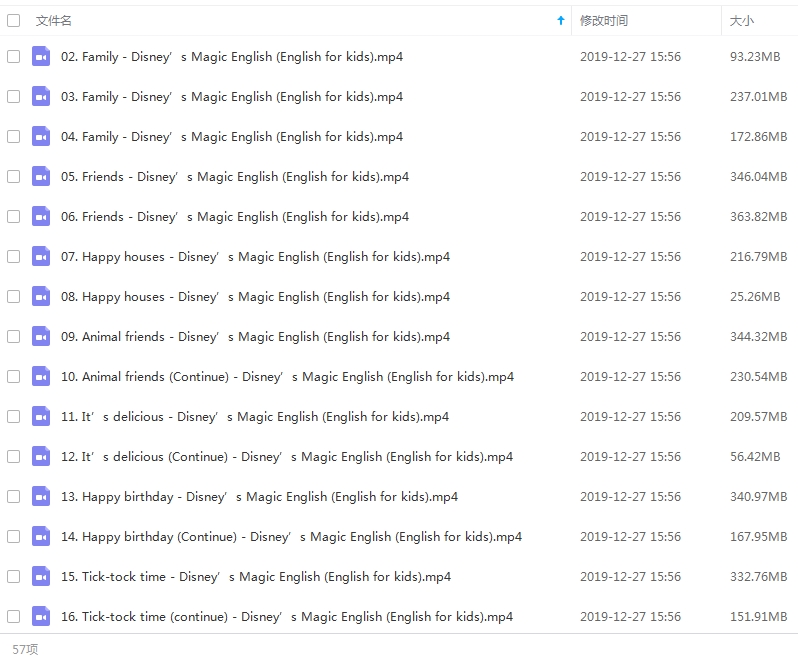Sort by 文件名 column header

coord(53,21)
